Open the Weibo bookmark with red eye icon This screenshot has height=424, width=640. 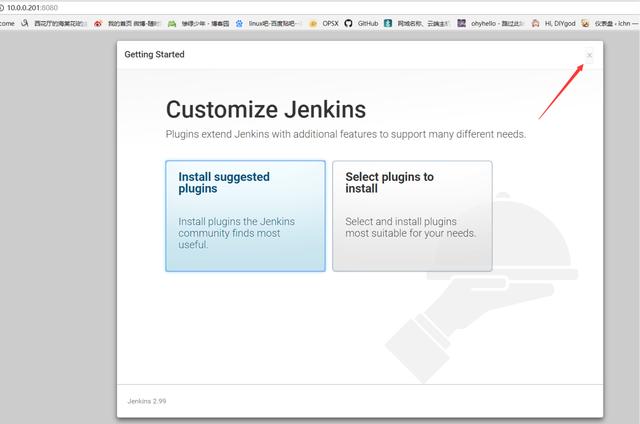(x=127, y=24)
